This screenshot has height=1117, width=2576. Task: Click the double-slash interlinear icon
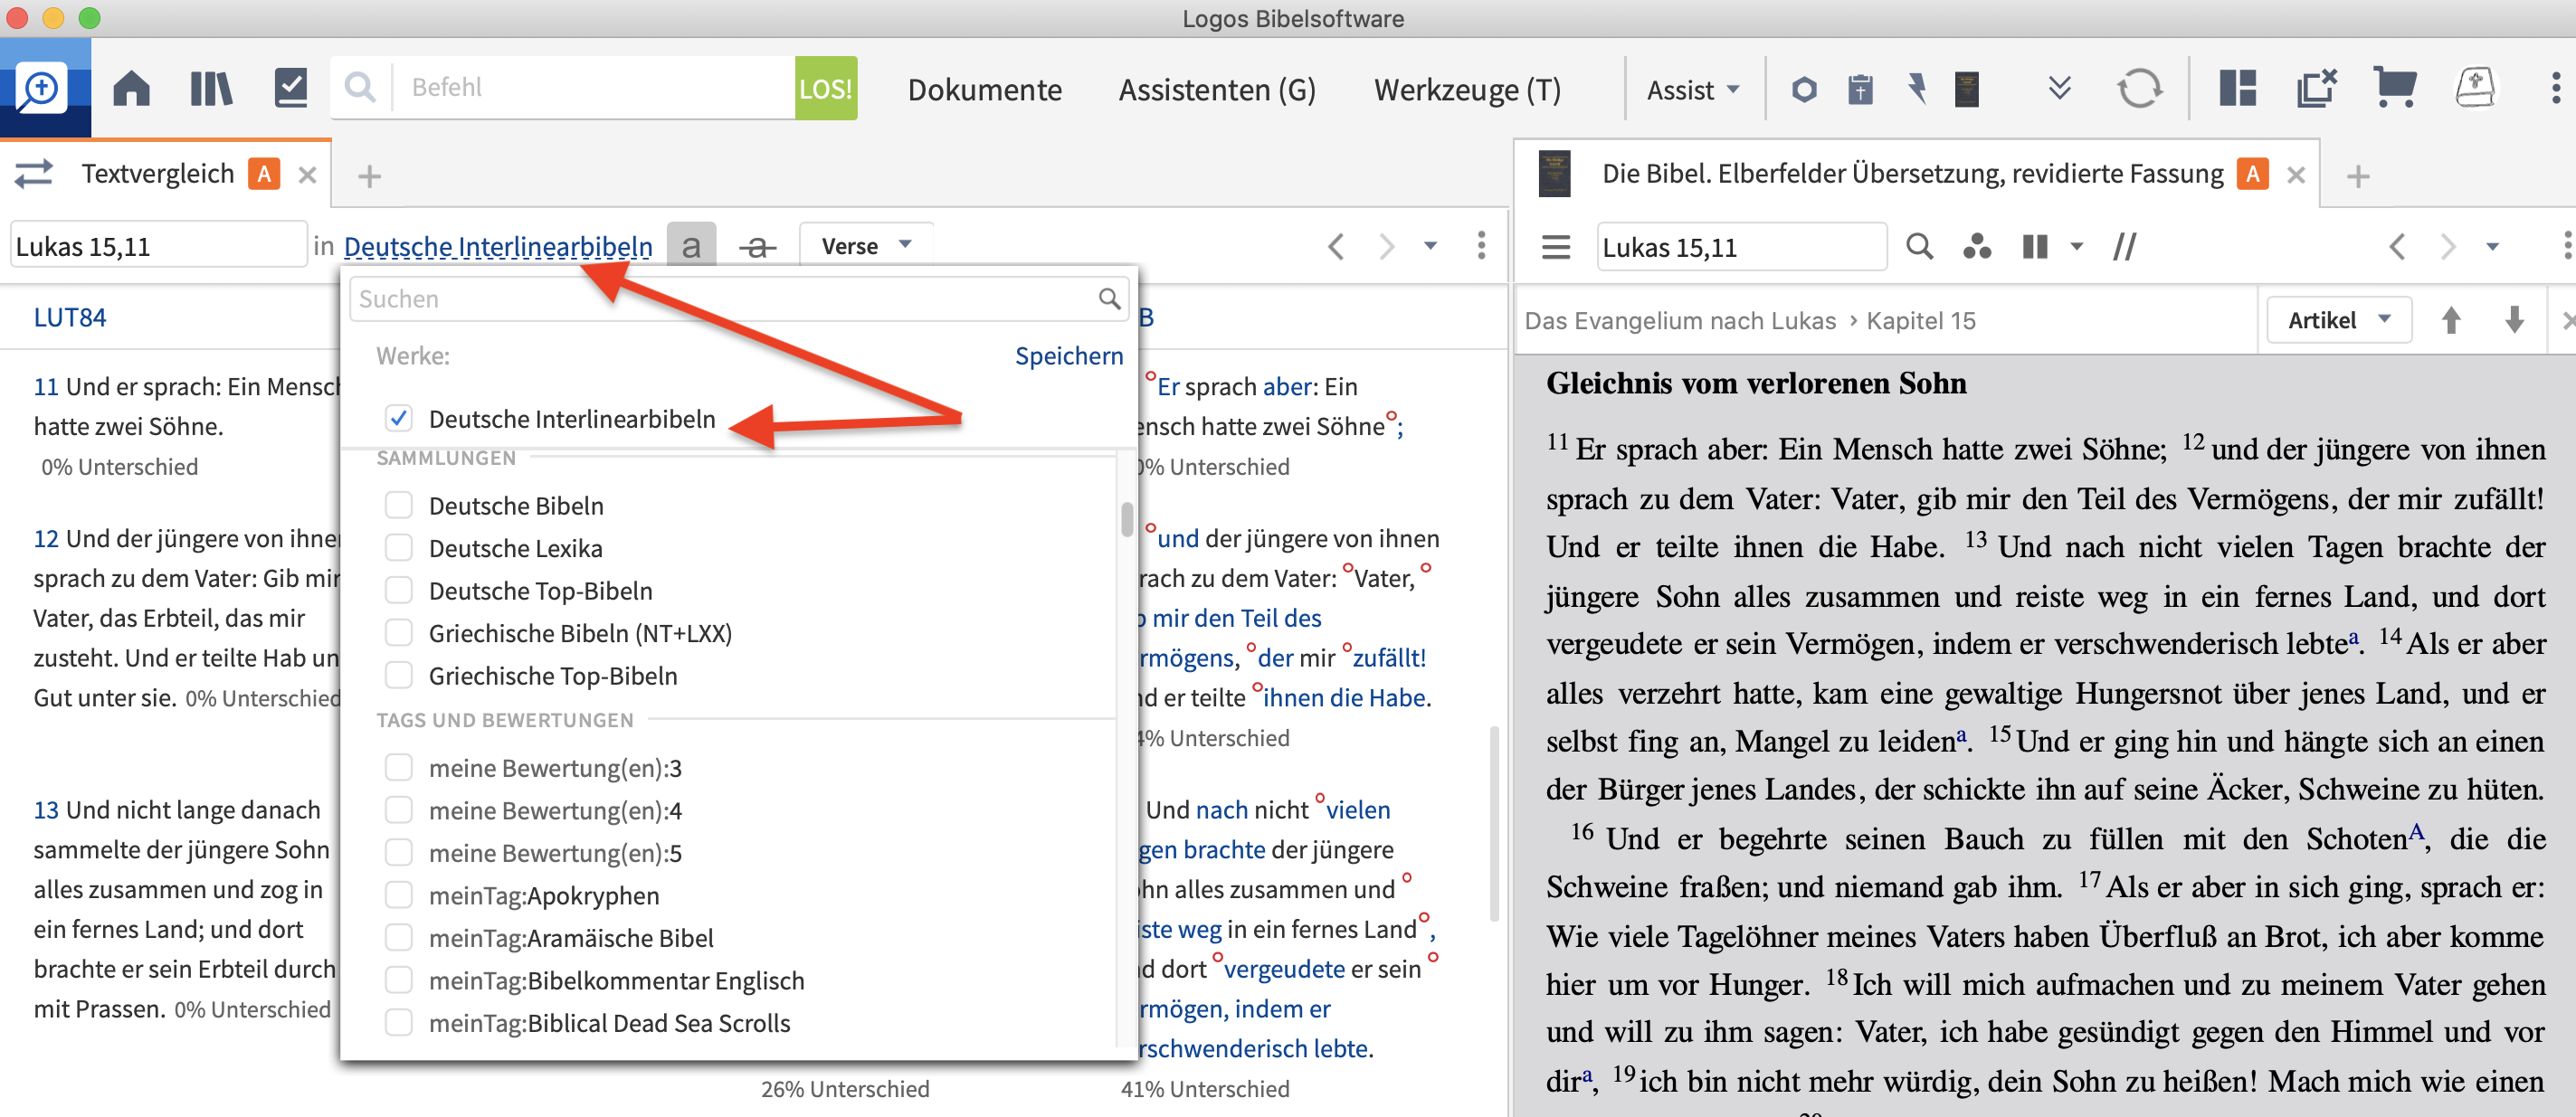click(2125, 246)
